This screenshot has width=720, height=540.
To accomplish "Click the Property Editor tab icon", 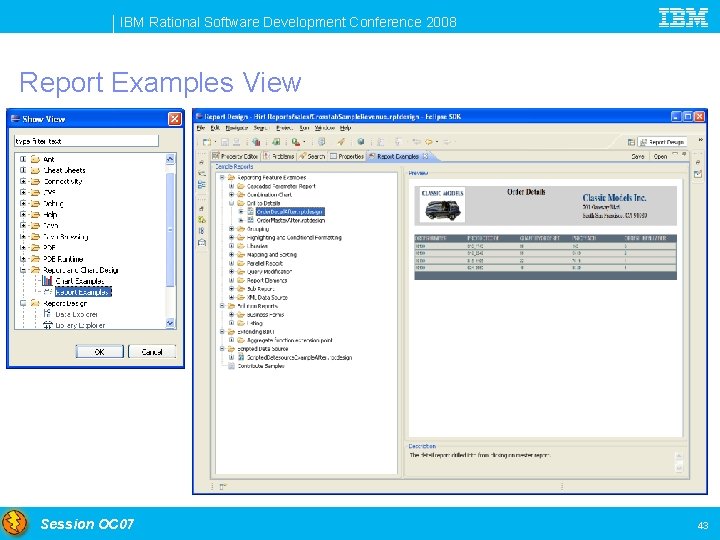I will (216, 157).
